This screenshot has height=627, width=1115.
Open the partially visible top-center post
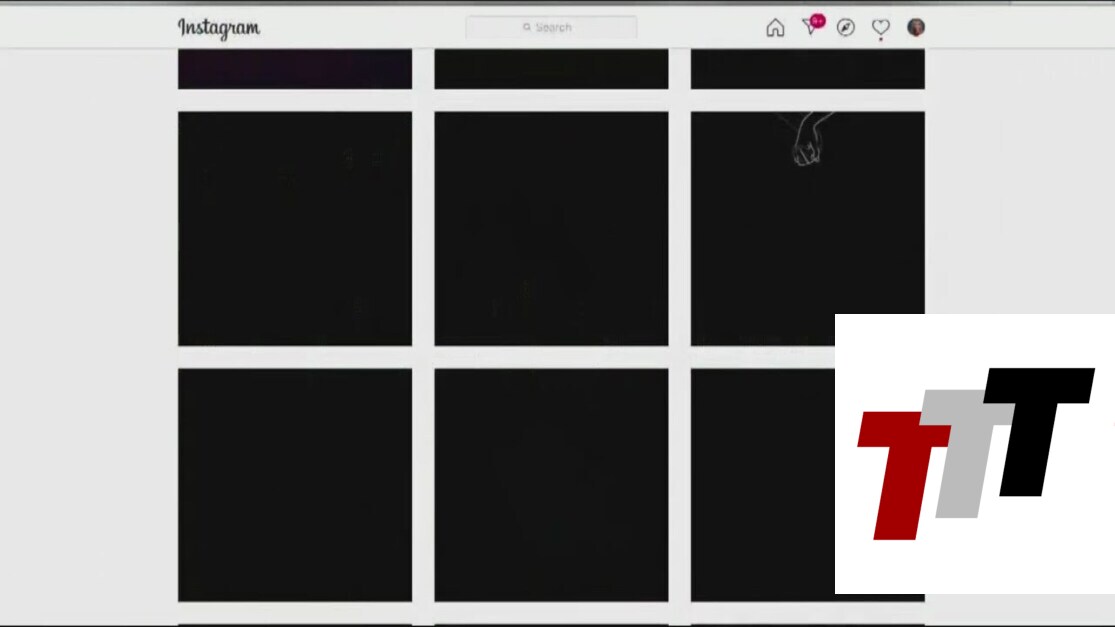551,69
